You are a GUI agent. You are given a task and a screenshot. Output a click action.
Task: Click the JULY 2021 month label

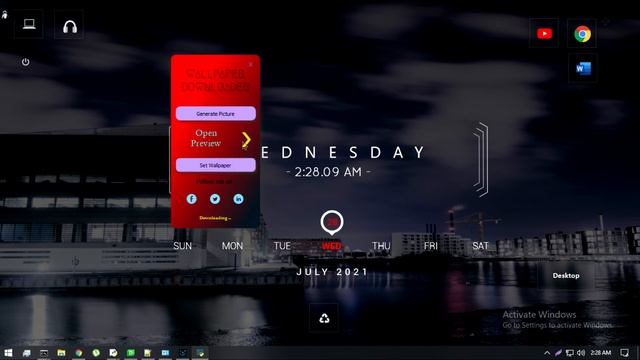(332, 272)
